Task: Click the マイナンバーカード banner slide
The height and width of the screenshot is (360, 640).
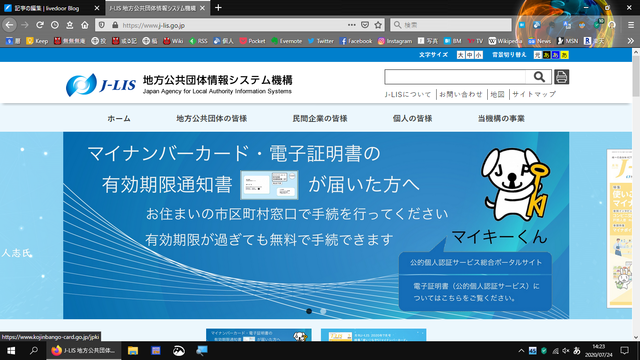Action: 316,225
